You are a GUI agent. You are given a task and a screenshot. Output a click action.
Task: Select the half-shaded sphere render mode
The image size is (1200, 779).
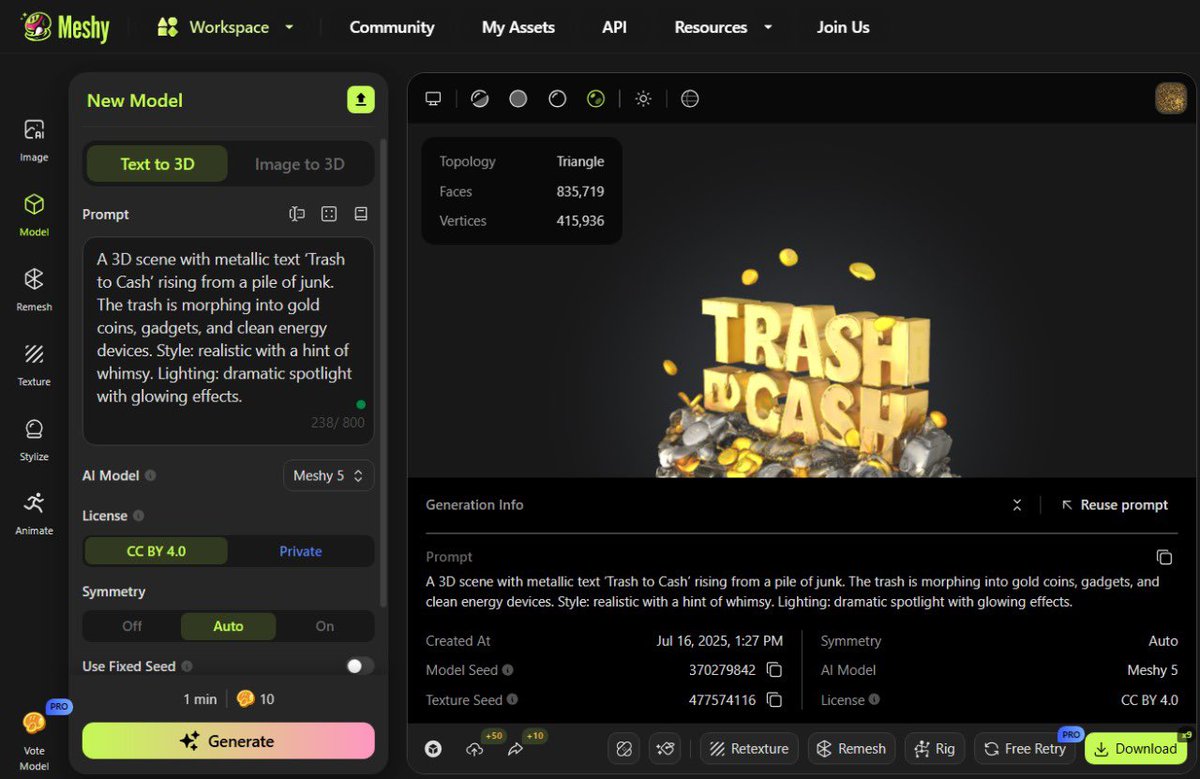click(480, 98)
